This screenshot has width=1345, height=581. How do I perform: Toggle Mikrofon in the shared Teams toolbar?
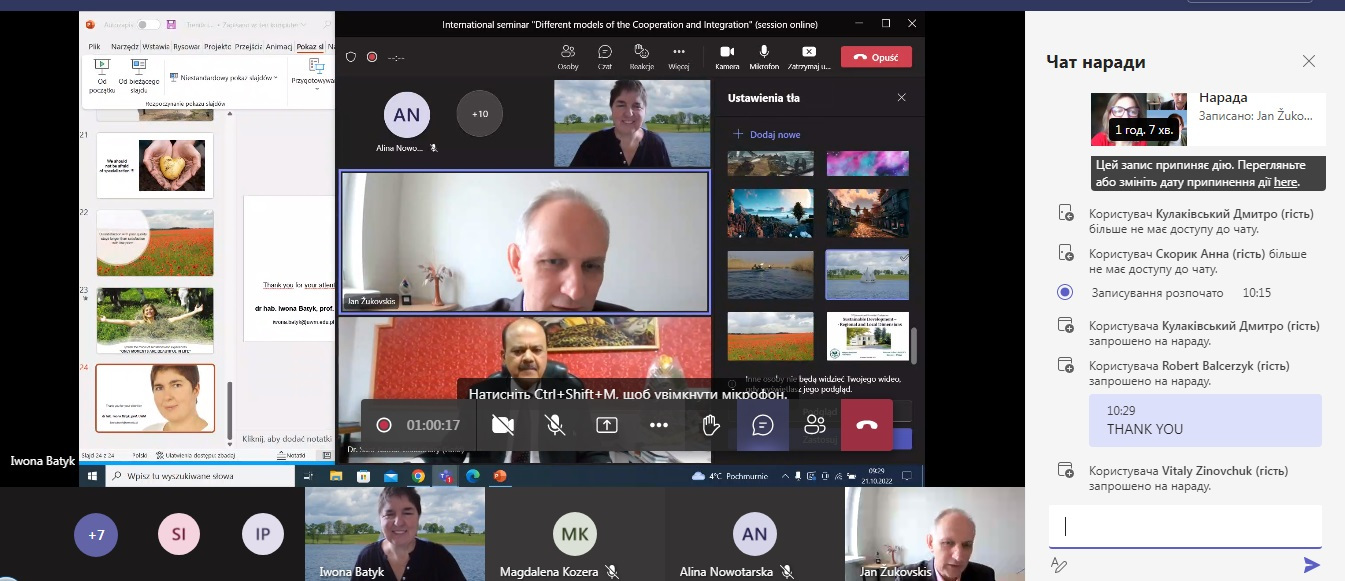coord(764,56)
